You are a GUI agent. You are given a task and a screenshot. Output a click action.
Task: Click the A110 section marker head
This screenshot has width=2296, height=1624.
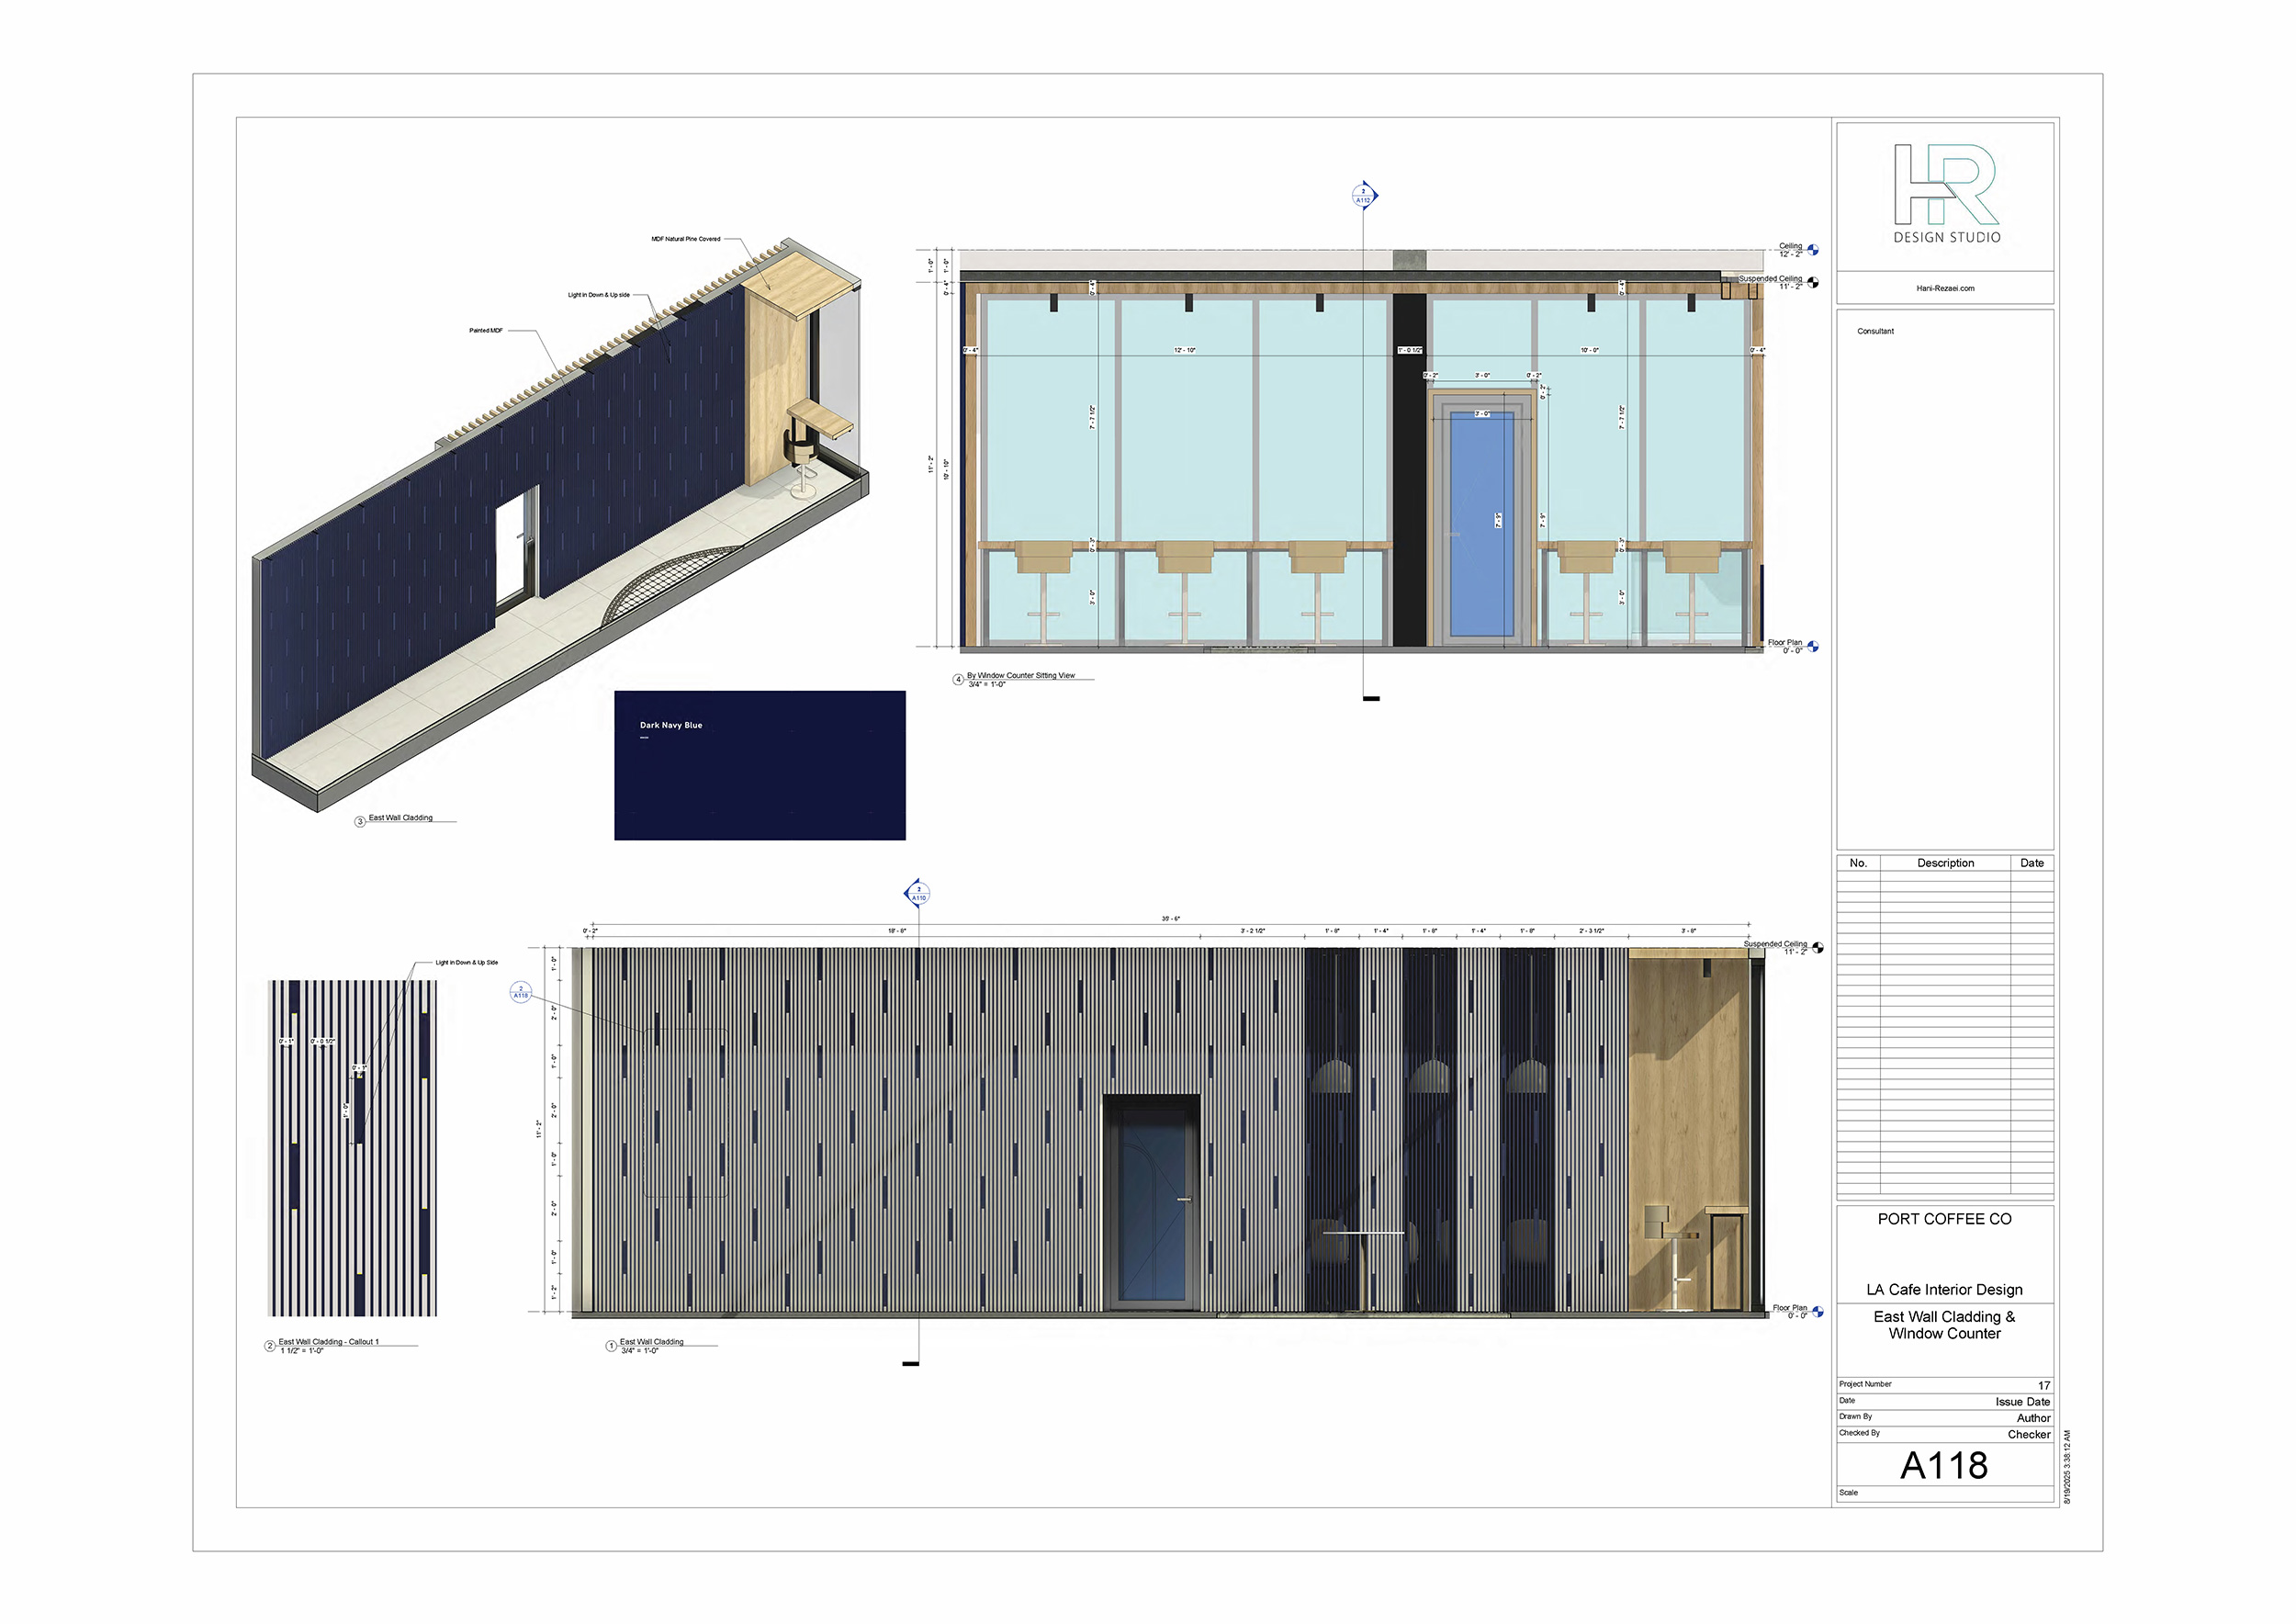click(x=918, y=894)
